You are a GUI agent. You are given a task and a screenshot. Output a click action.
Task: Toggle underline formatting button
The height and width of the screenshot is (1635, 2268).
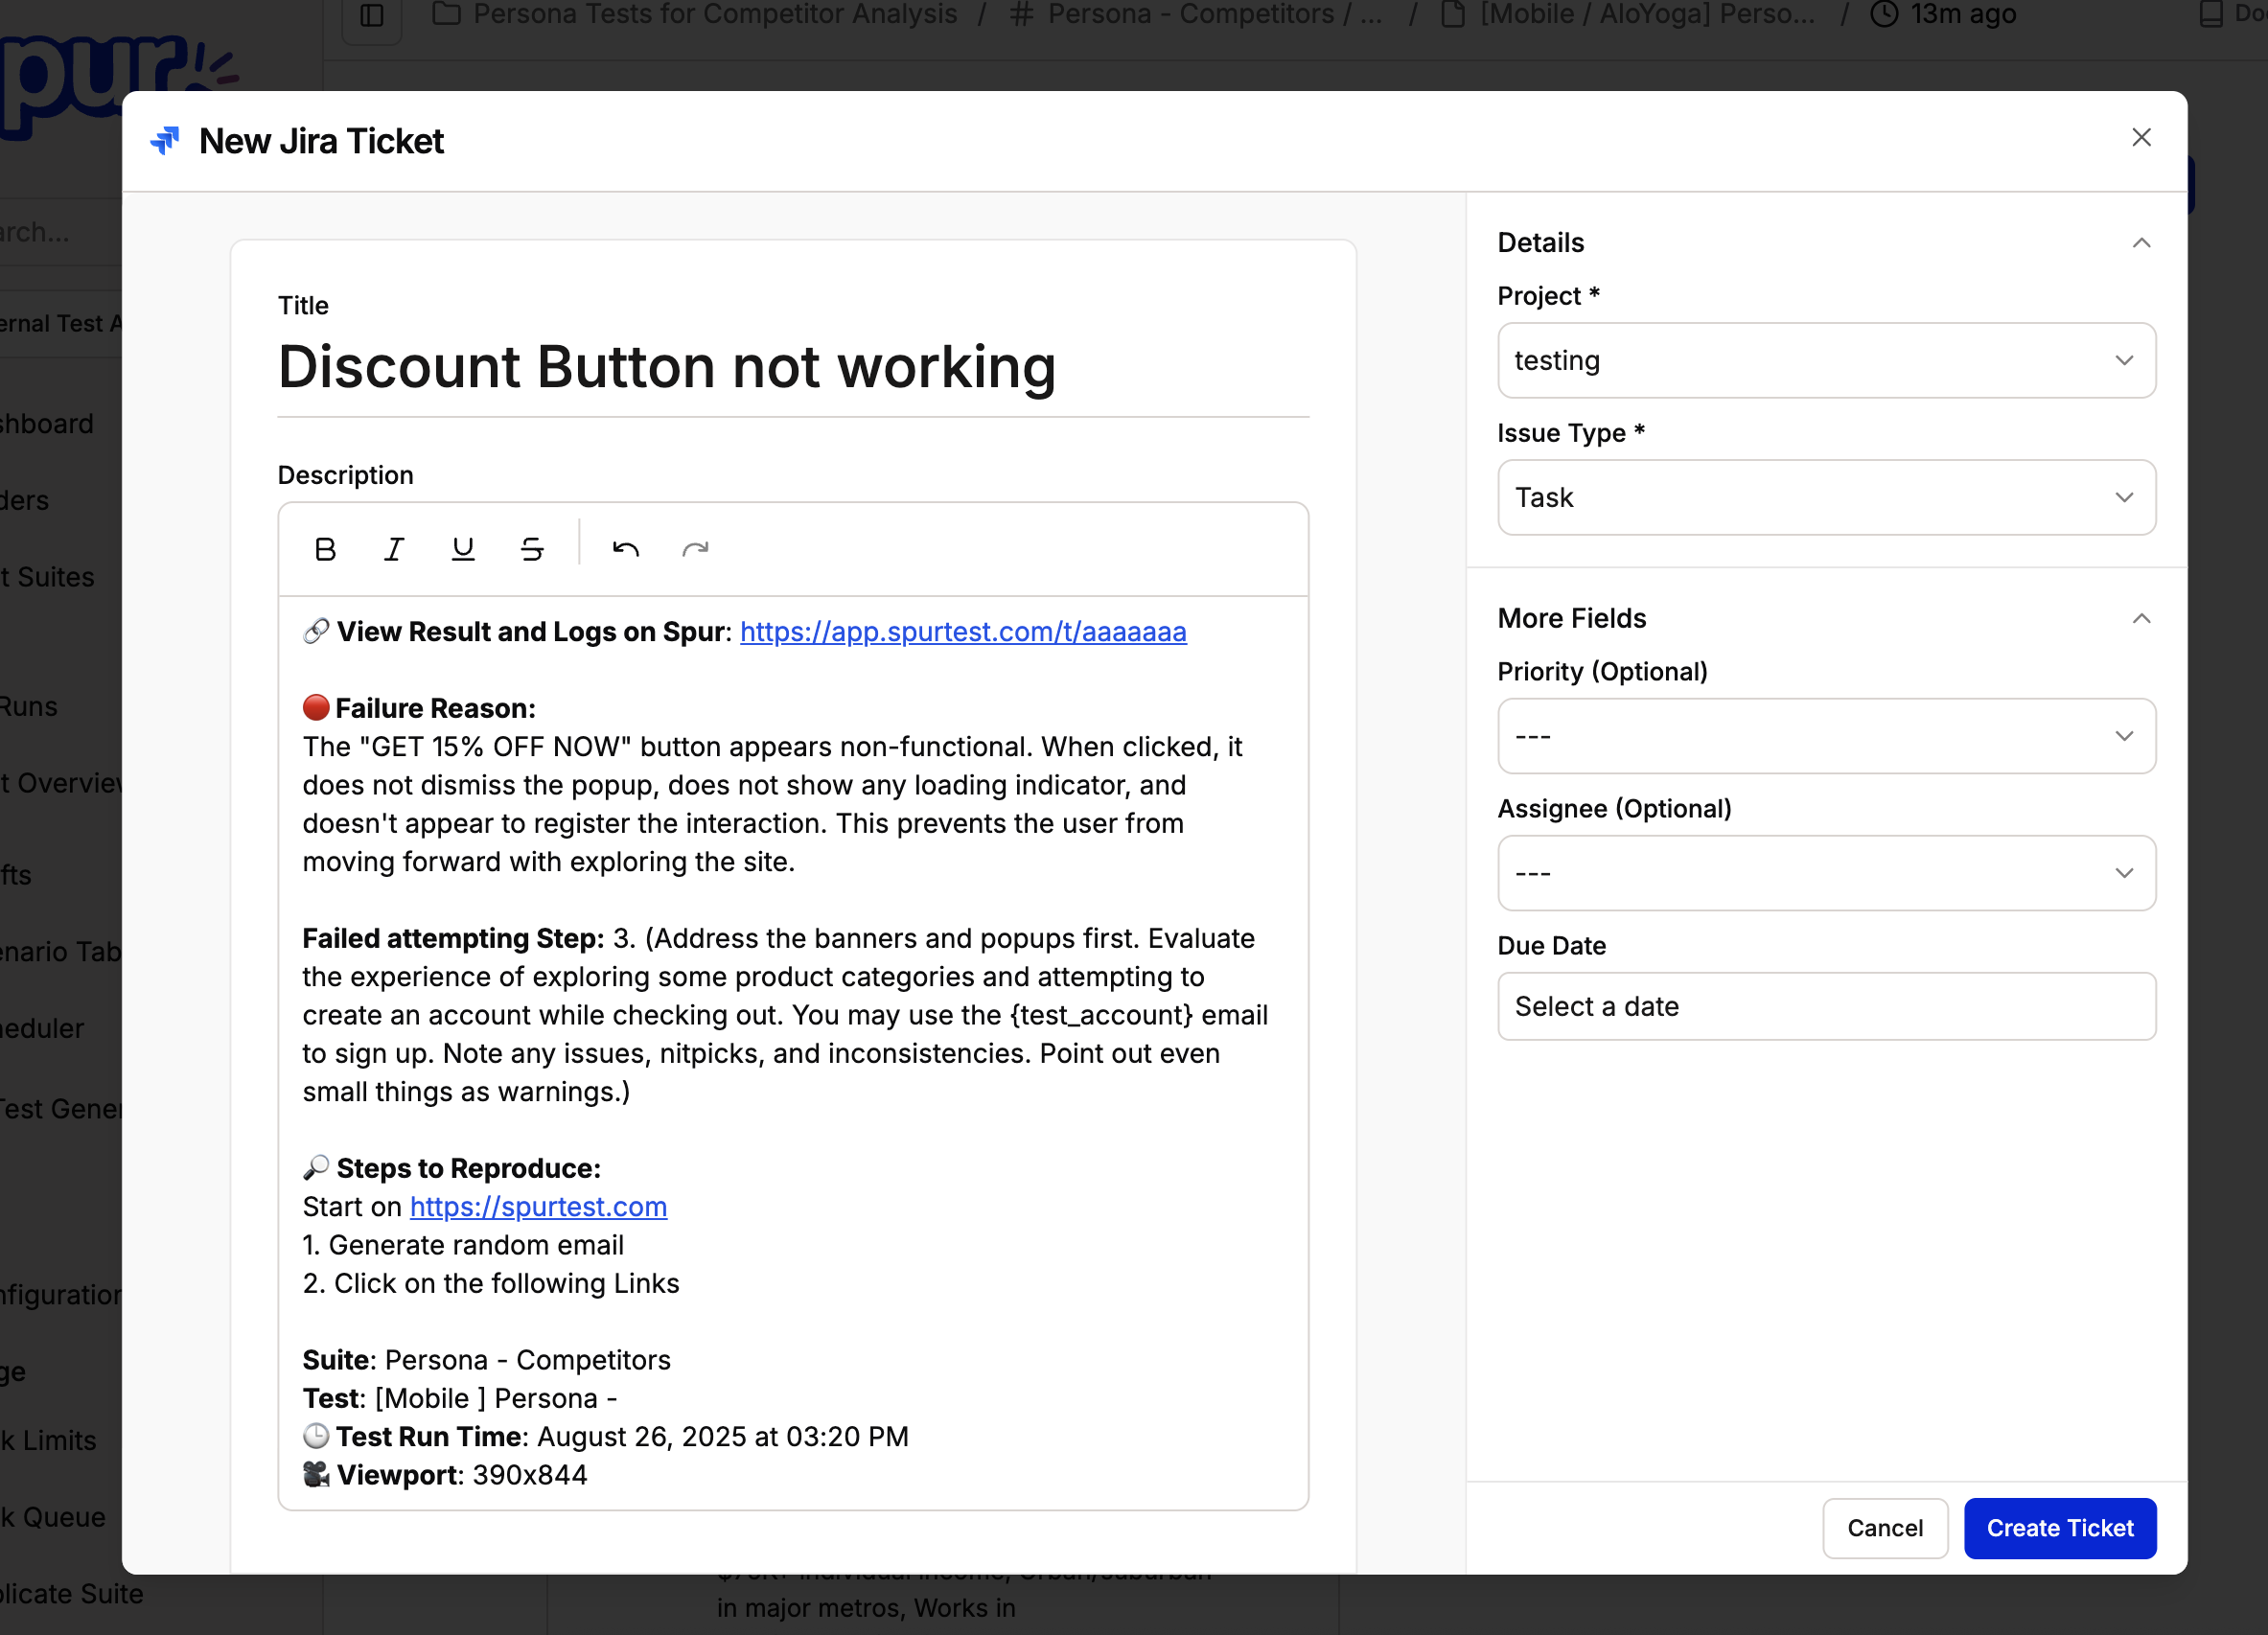point(463,549)
